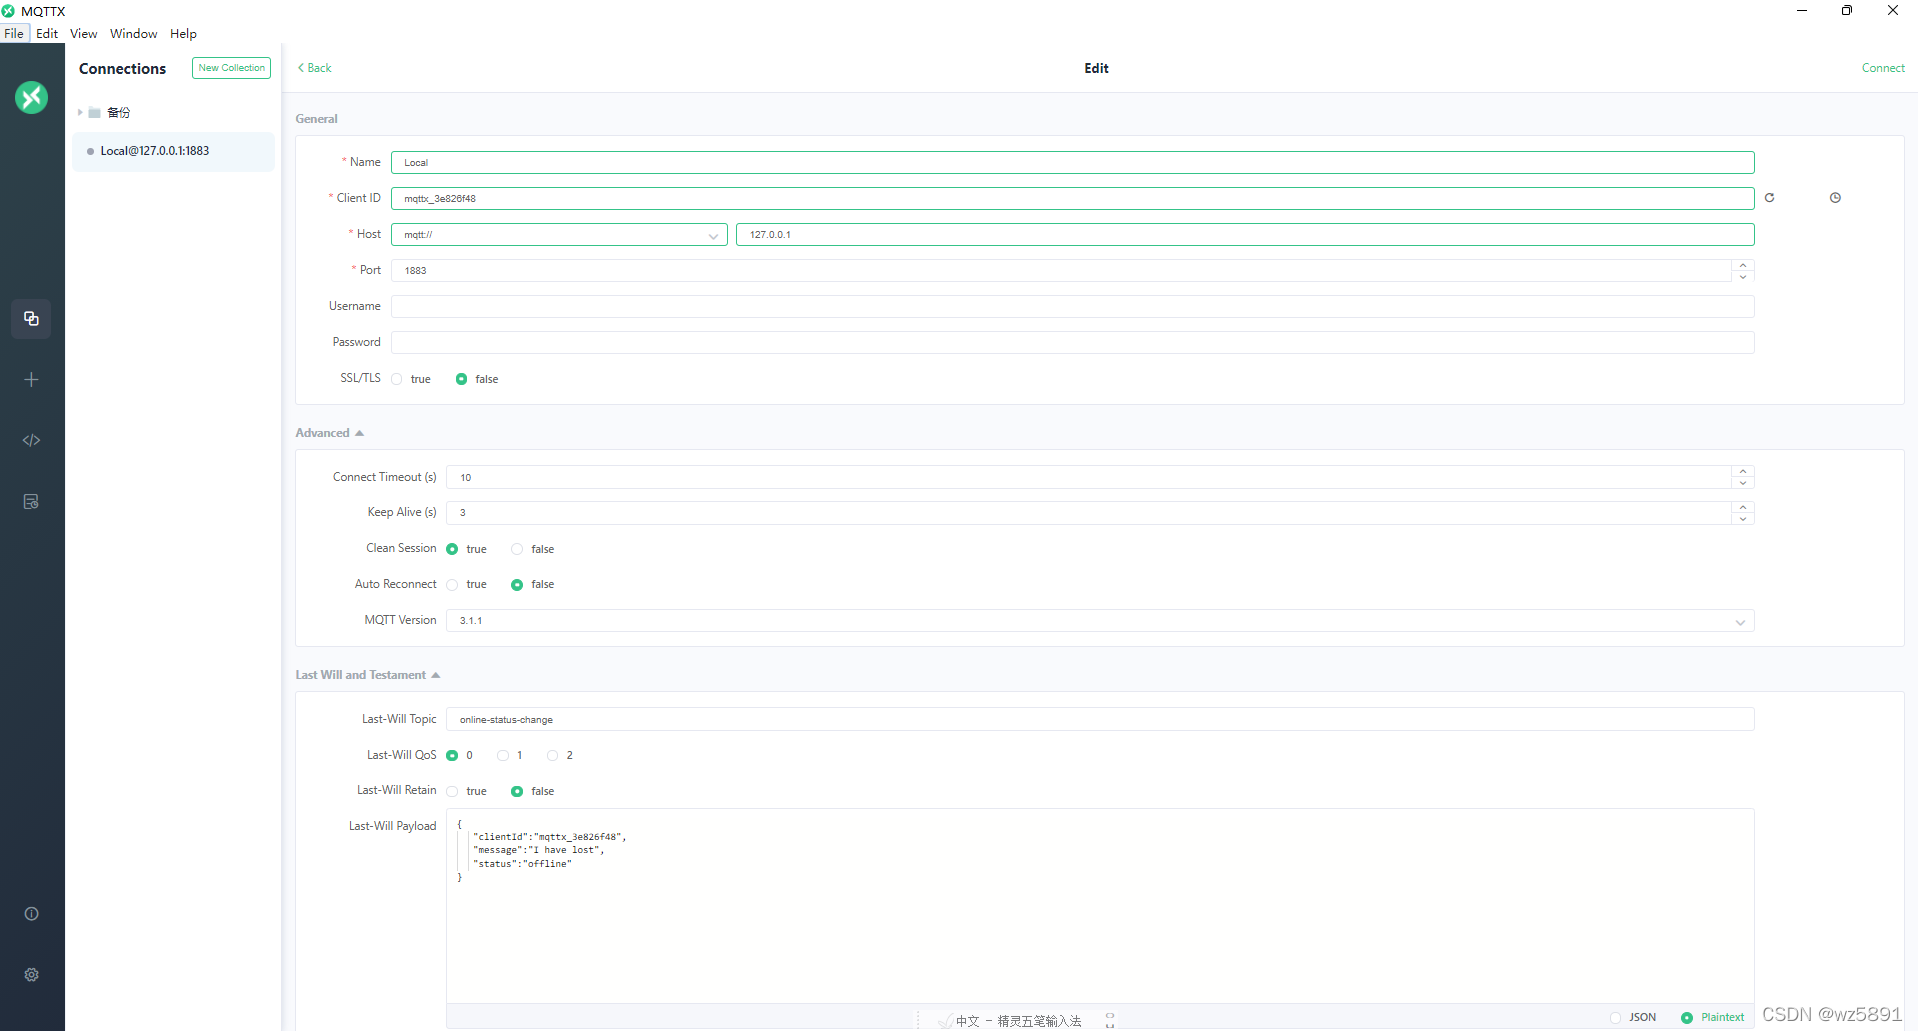Click into the Password field
This screenshot has height=1031, width=1918.
tap(1072, 343)
